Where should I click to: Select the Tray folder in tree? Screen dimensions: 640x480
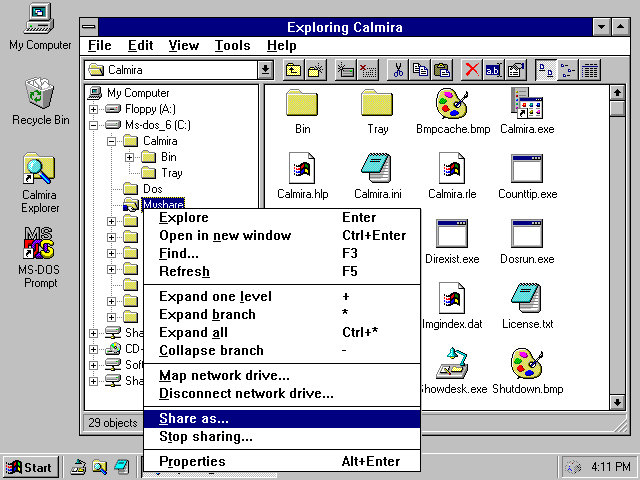pos(162,173)
